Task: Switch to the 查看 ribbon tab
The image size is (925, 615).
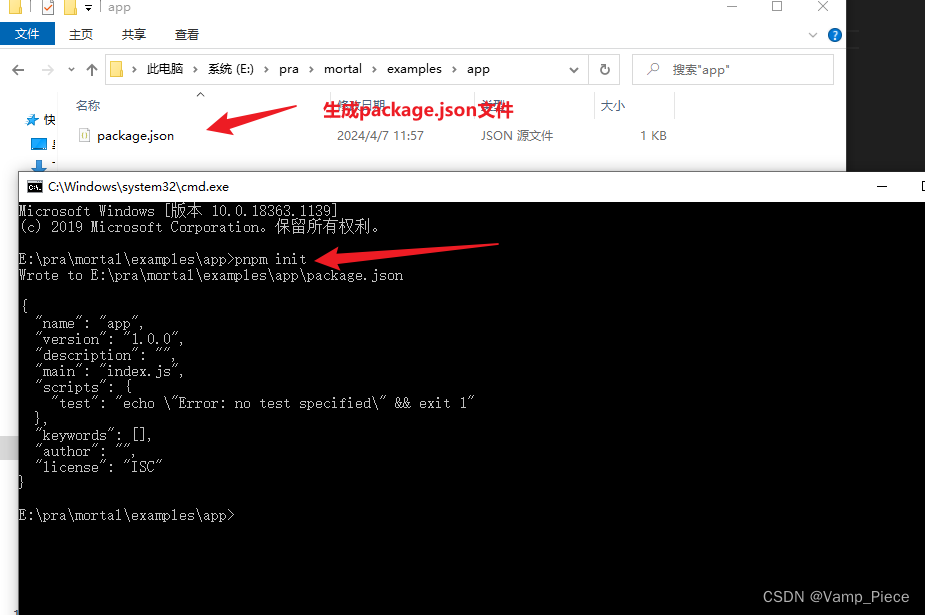Action: (187, 34)
